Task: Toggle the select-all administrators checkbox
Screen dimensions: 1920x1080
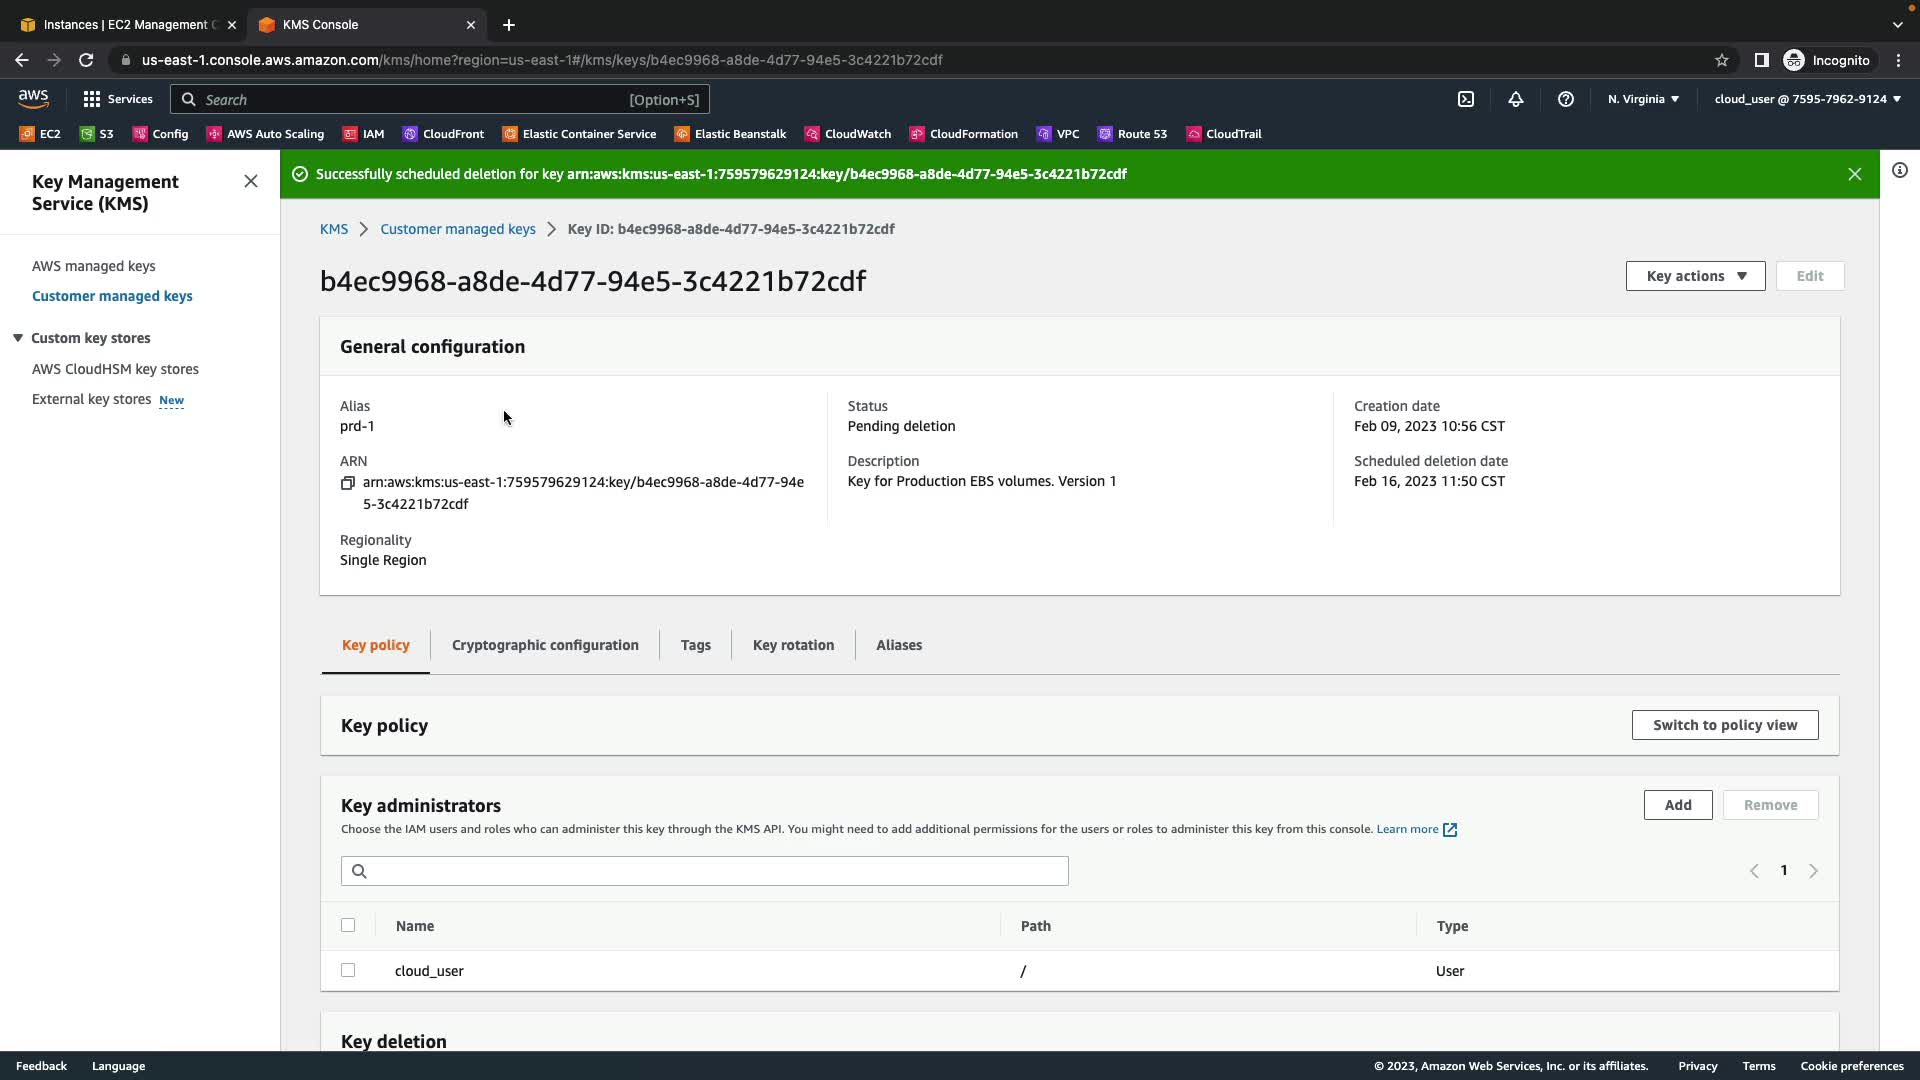Action: click(x=348, y=925)
